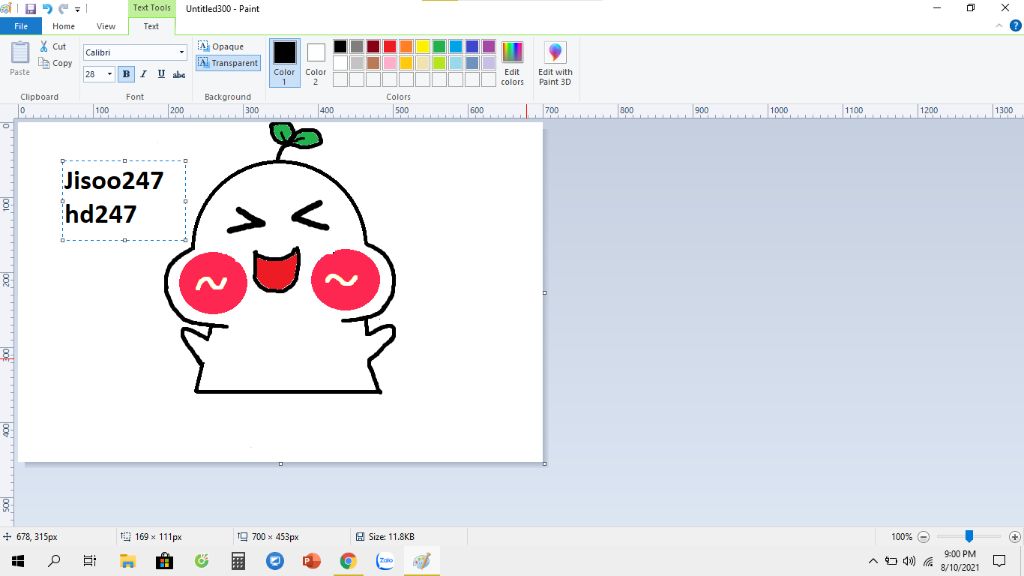Select the Color 2 background button
The height and width of the screenshot is (576, 1024).
point(315,63)
